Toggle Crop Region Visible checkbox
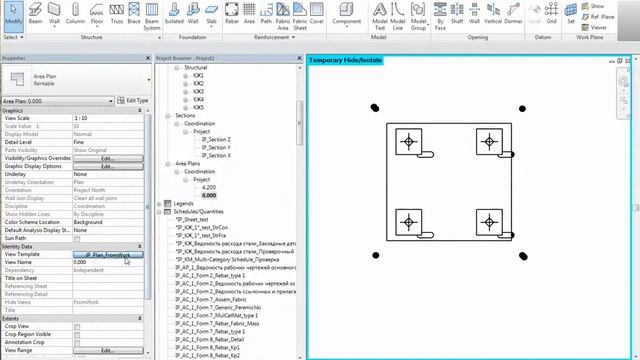 [x=77, y=335]
